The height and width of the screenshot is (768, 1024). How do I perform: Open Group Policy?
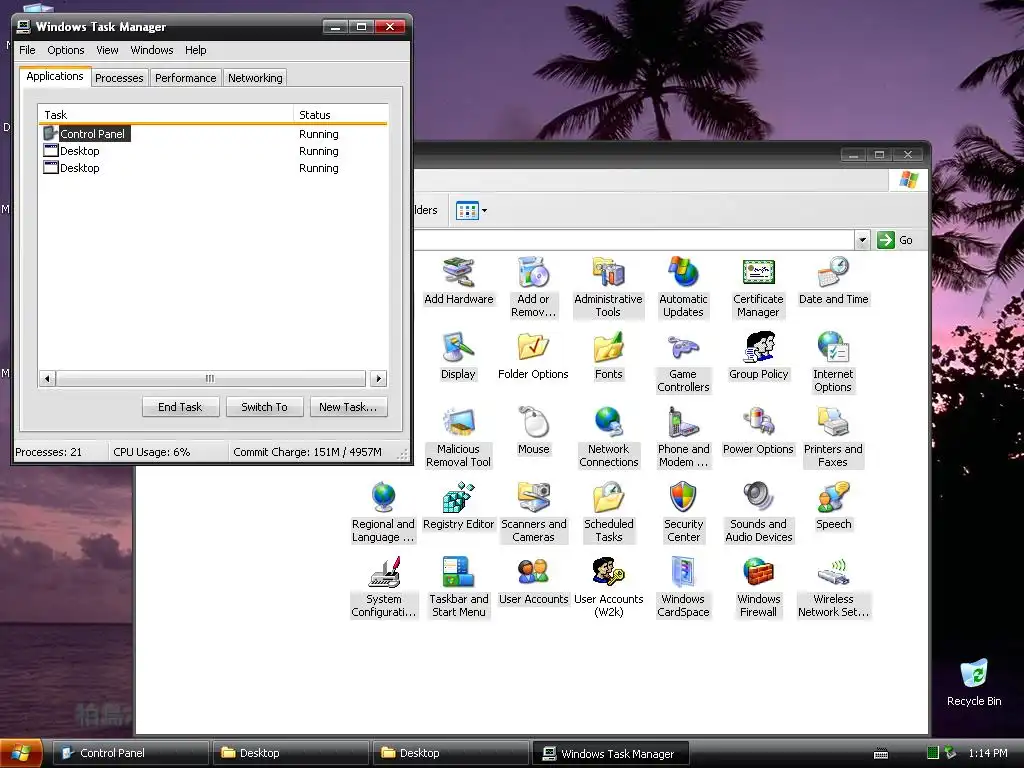coord(758,357)
